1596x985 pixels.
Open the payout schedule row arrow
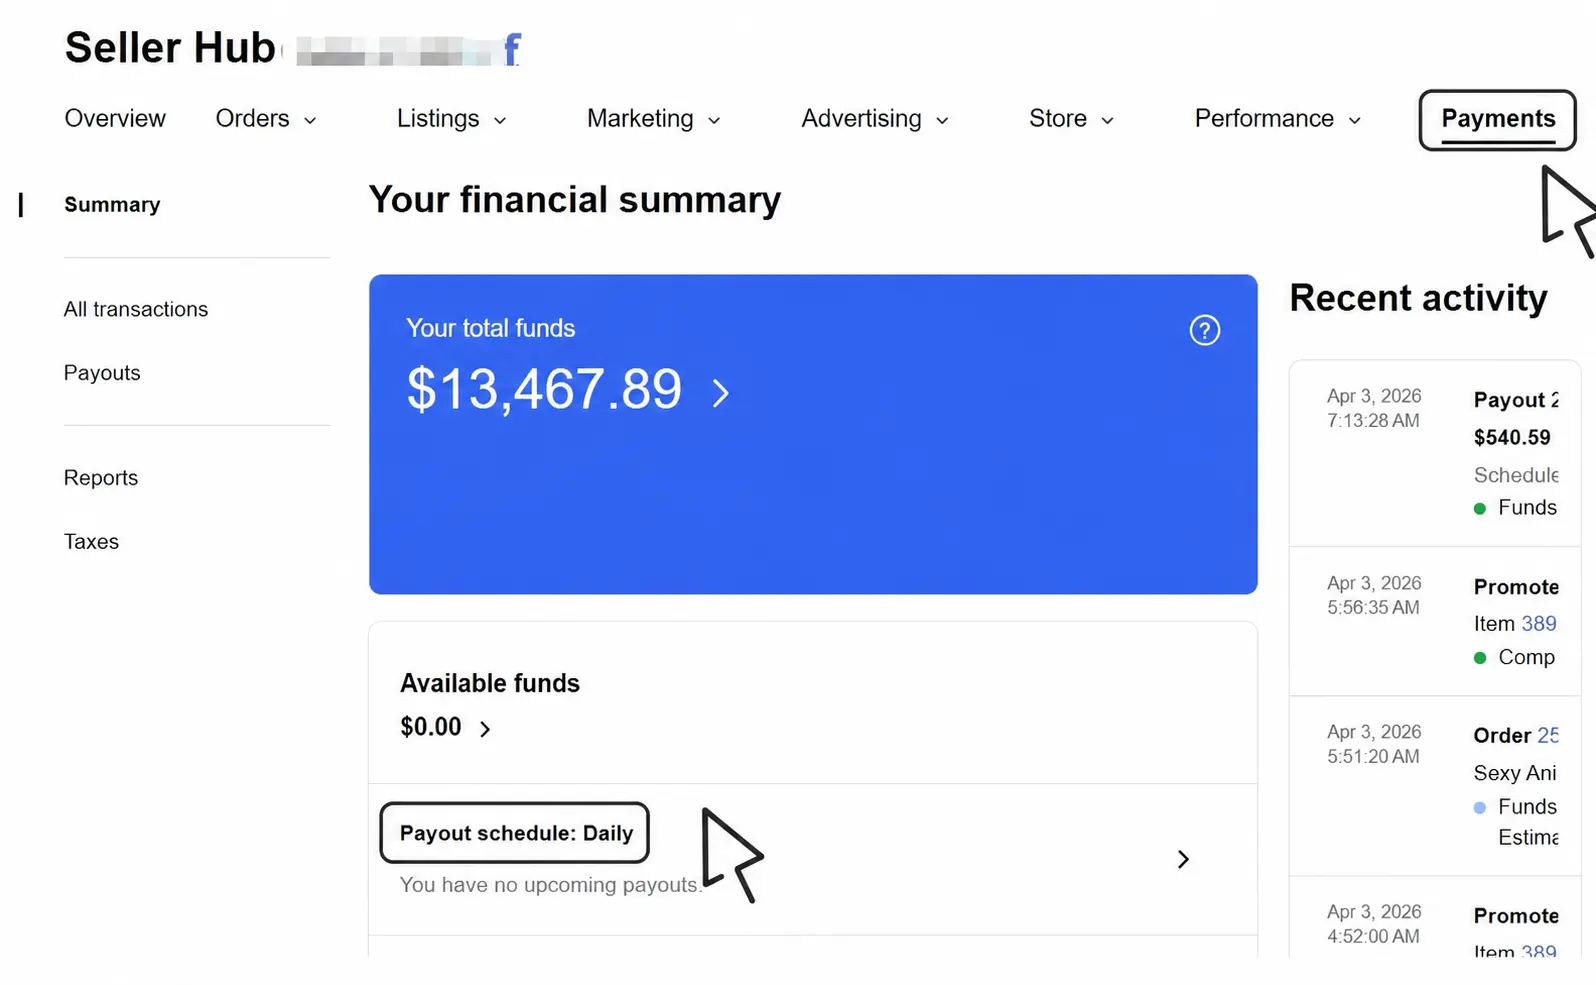pos(1183,859)
